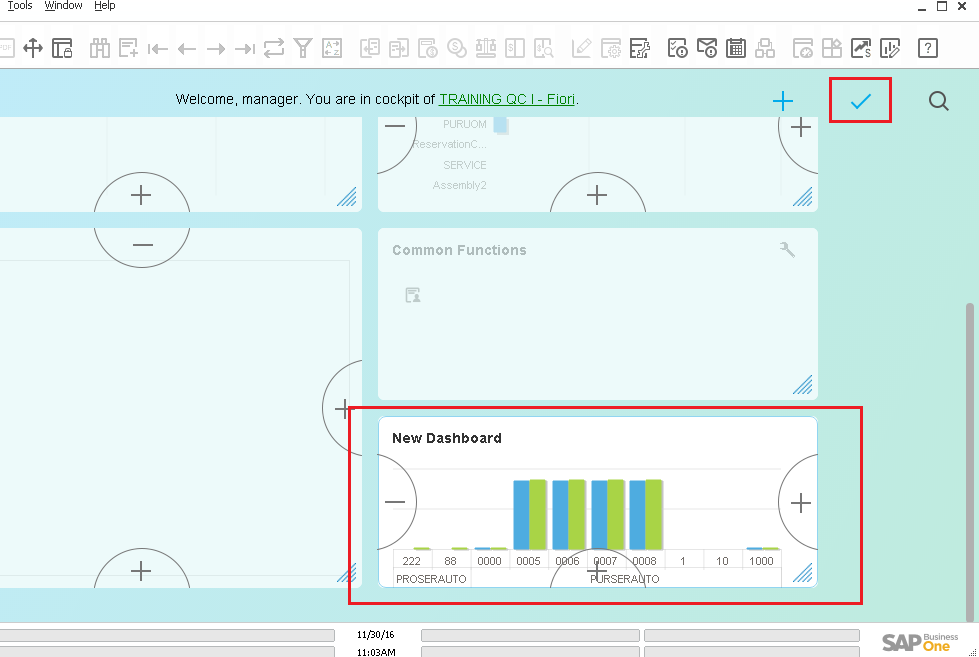Open the Calendar toolbar icon

(x=735, y=47)
